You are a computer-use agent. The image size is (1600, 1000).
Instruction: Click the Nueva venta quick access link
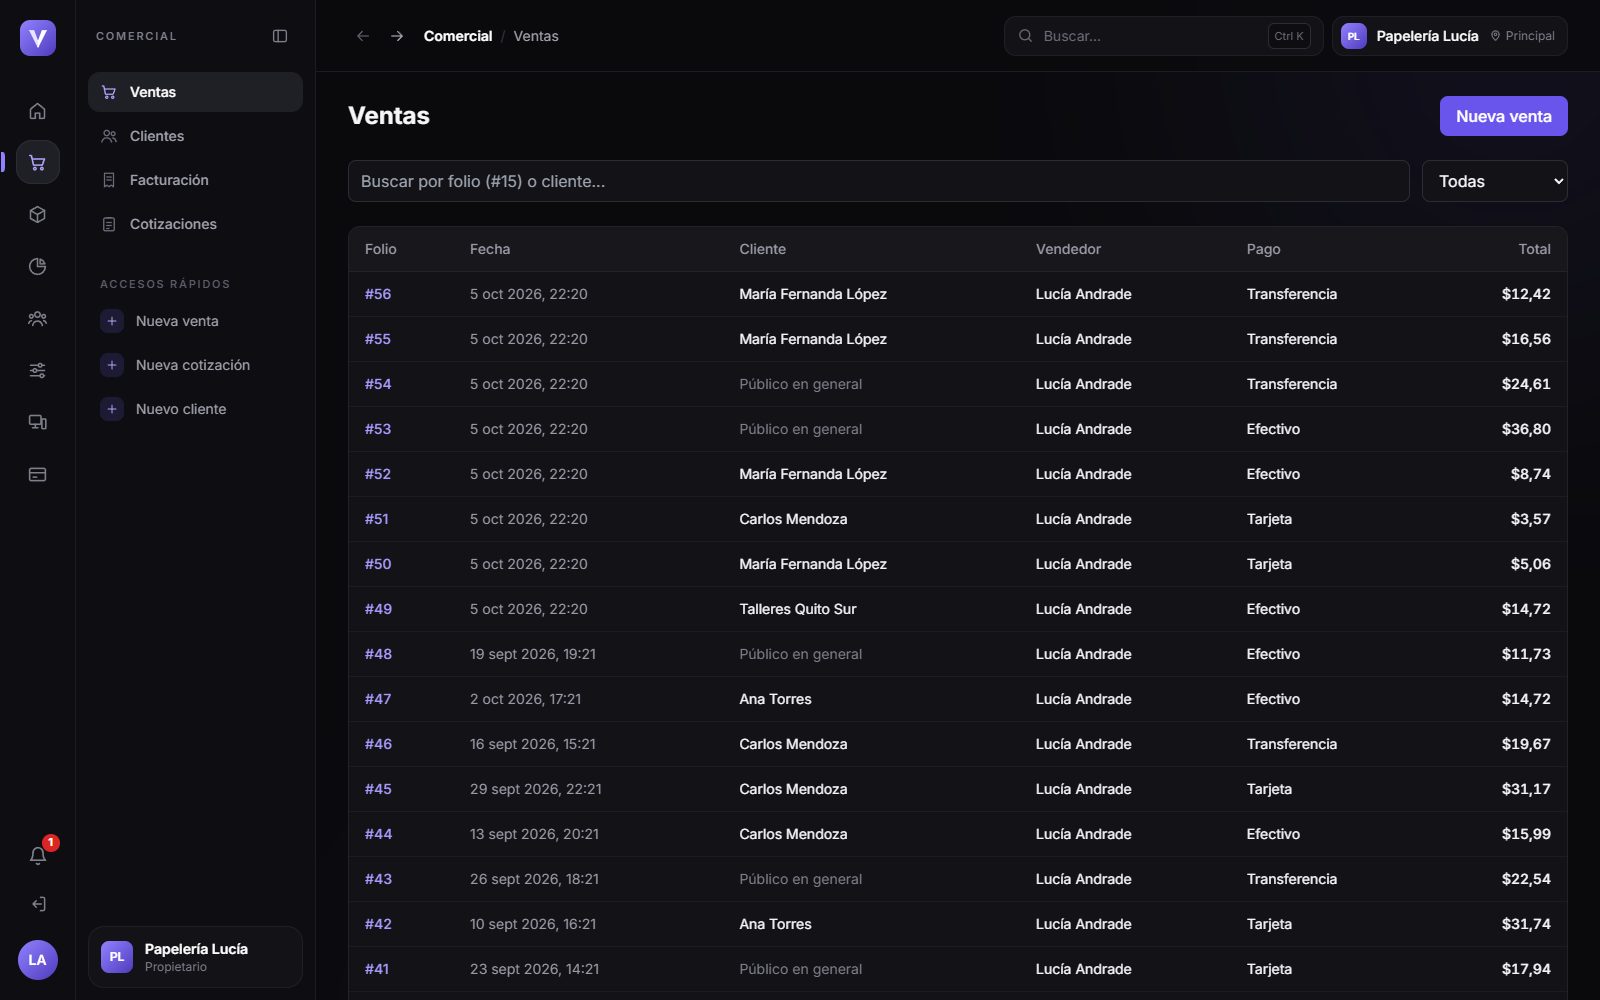[x=177, y=321]
